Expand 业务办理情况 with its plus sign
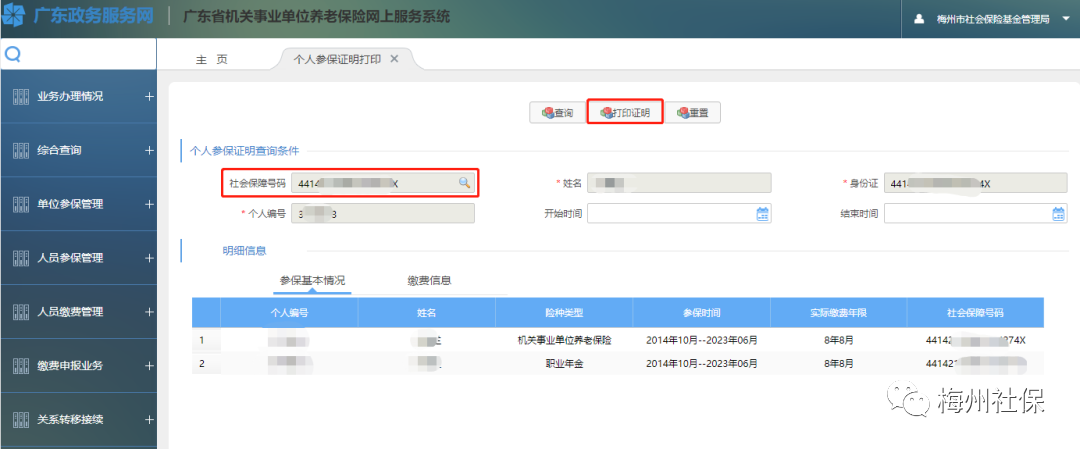Image resolution: width=1080 pixels, height=449 pixels. coord(149,96)
